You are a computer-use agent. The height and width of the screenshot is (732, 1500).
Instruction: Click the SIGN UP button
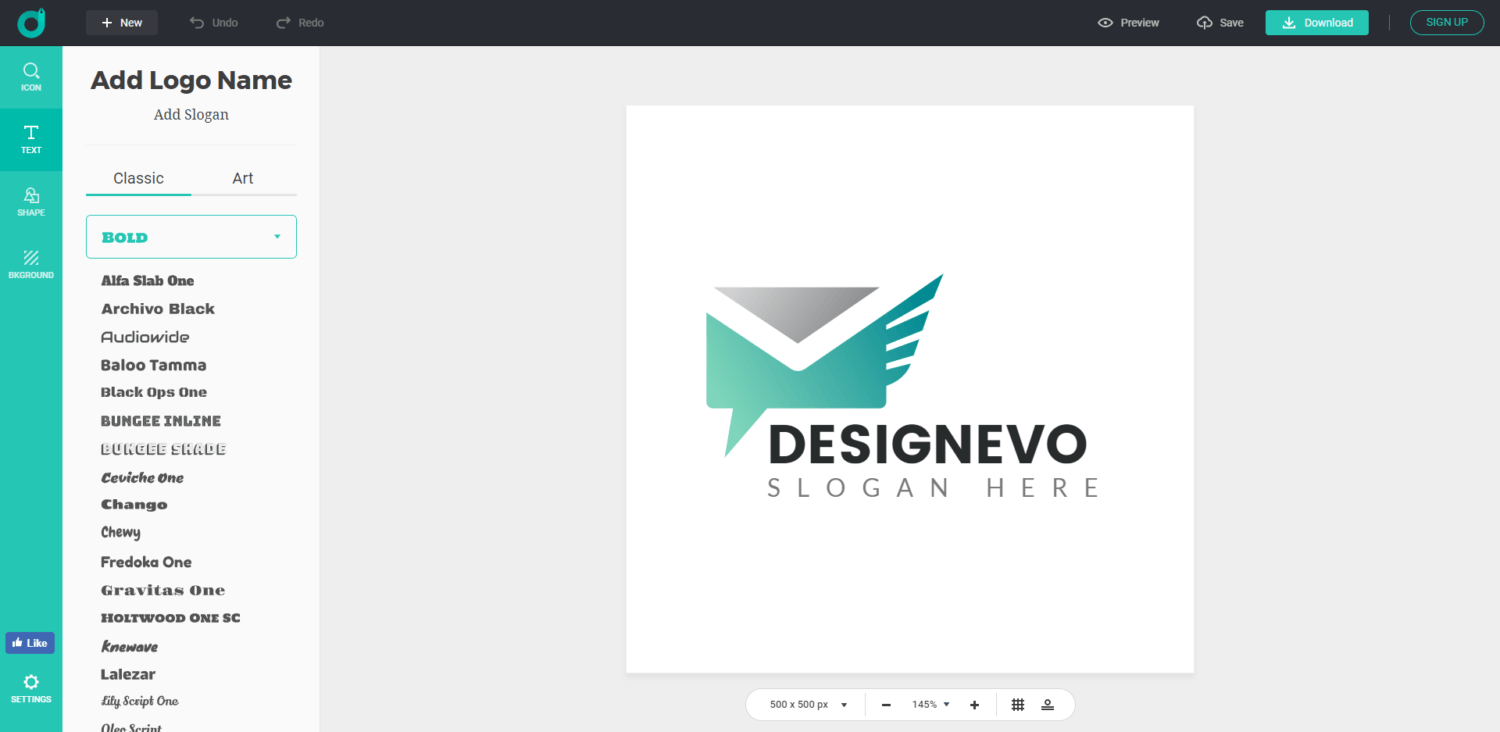click(x=1447, y=22)
